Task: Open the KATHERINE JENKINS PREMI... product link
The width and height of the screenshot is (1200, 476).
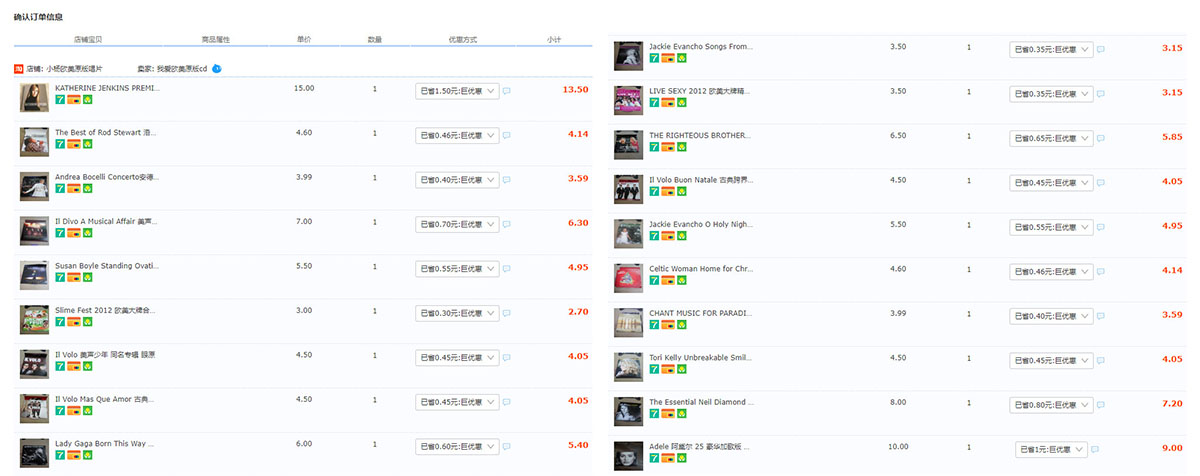Action: 107,88
